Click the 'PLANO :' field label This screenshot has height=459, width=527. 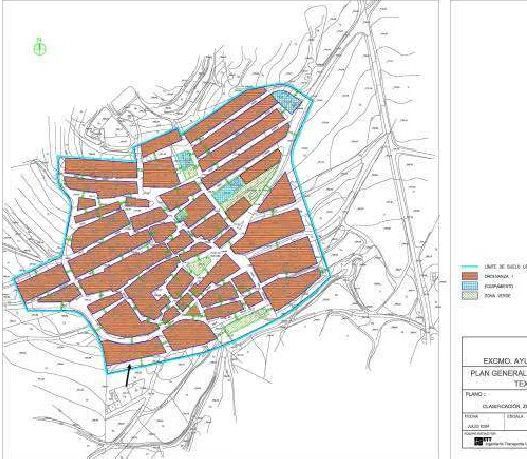(x=474, y=394)
